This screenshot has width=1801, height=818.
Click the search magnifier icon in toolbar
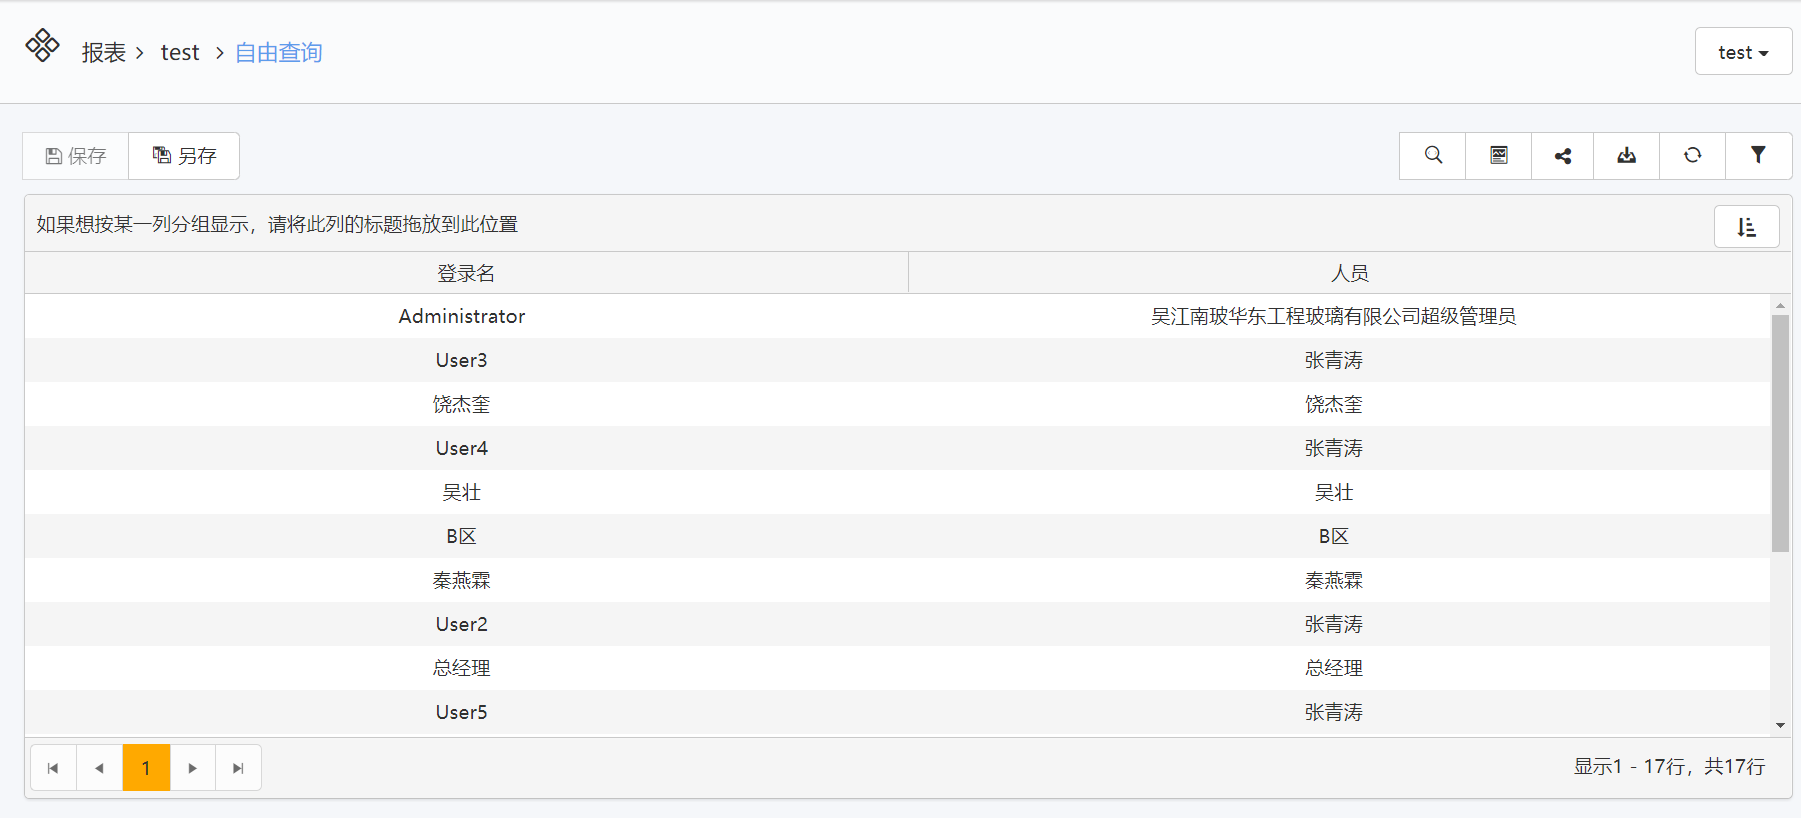[x=1433, y=155]
